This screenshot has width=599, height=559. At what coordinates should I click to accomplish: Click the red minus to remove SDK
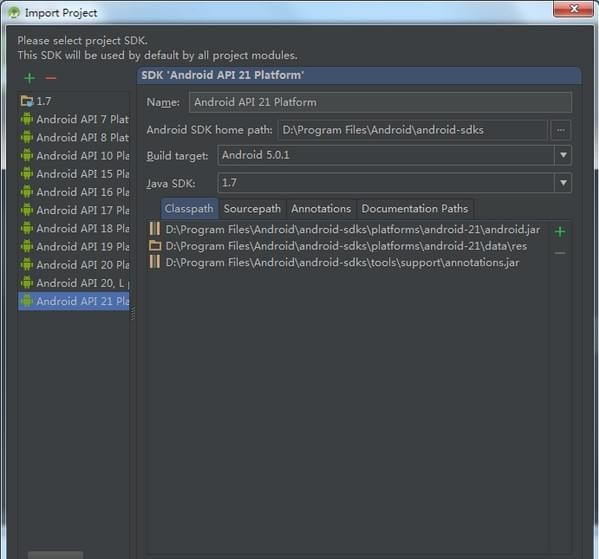(x=51, y=78)
